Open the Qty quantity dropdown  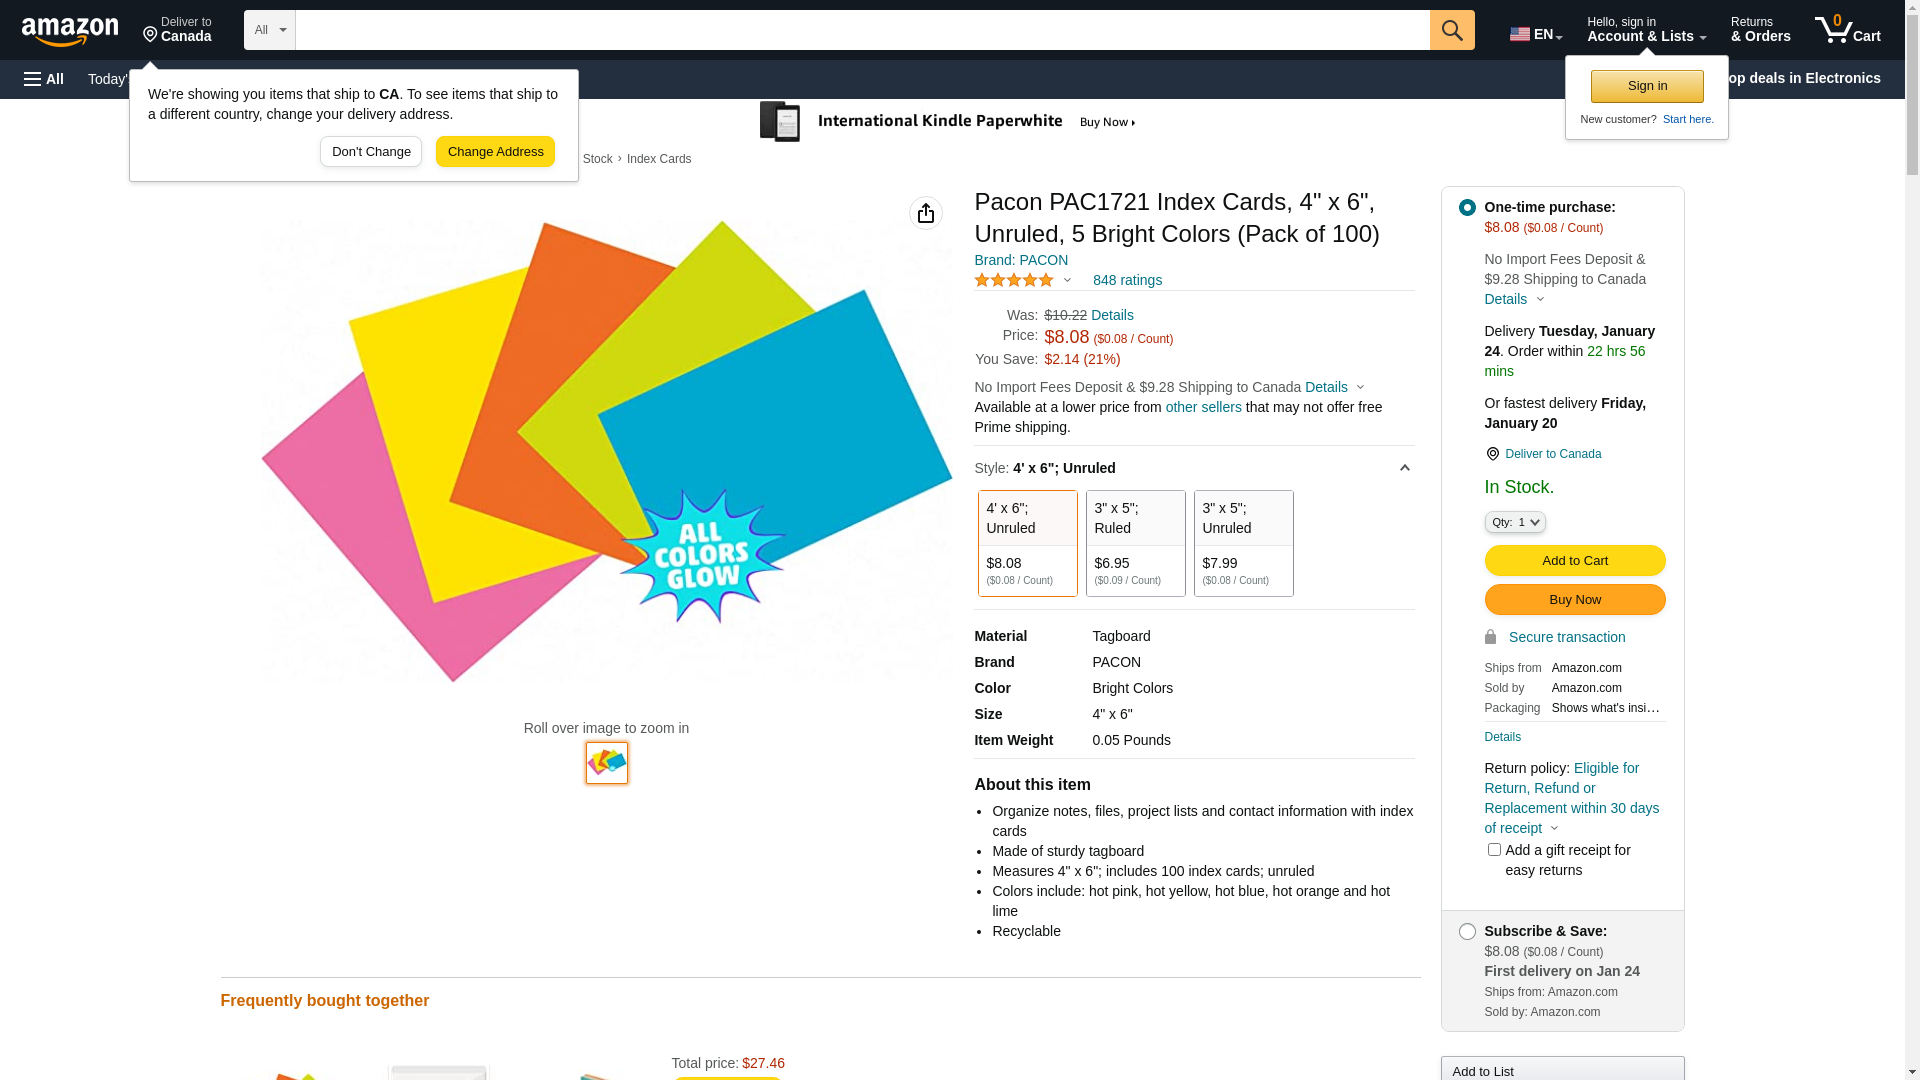point(1515,522)
